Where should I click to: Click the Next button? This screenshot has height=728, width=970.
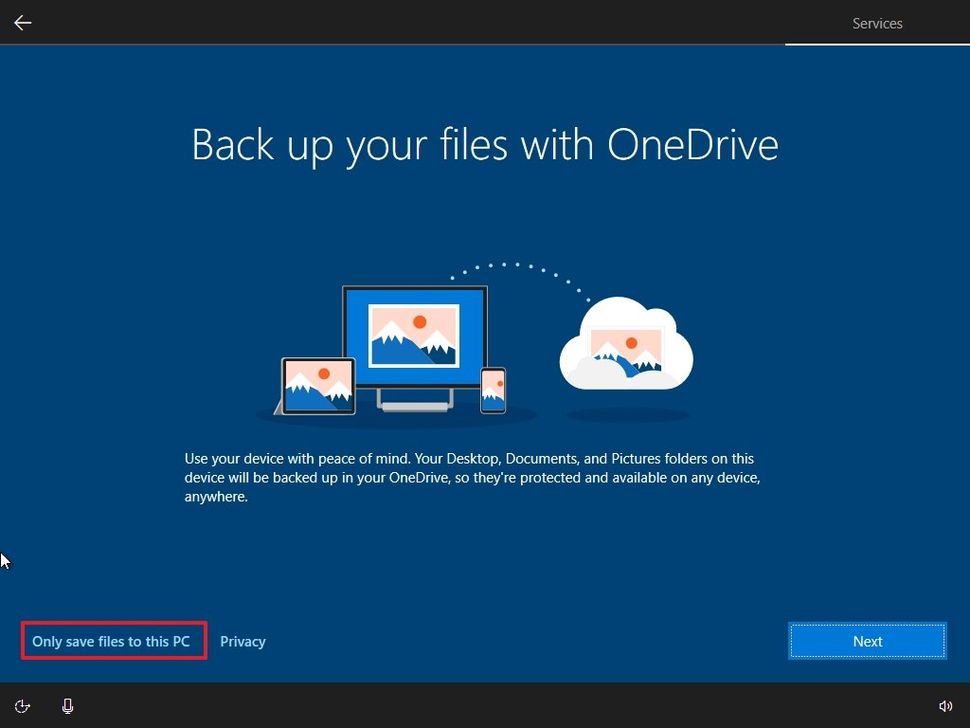coord(866,641)
